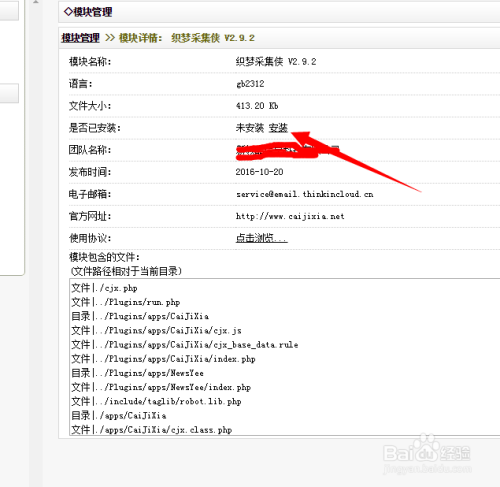Click the Baidu 经验 watermark logo
This screenshot has height=487, width=500.
click(x=427, y=453)
